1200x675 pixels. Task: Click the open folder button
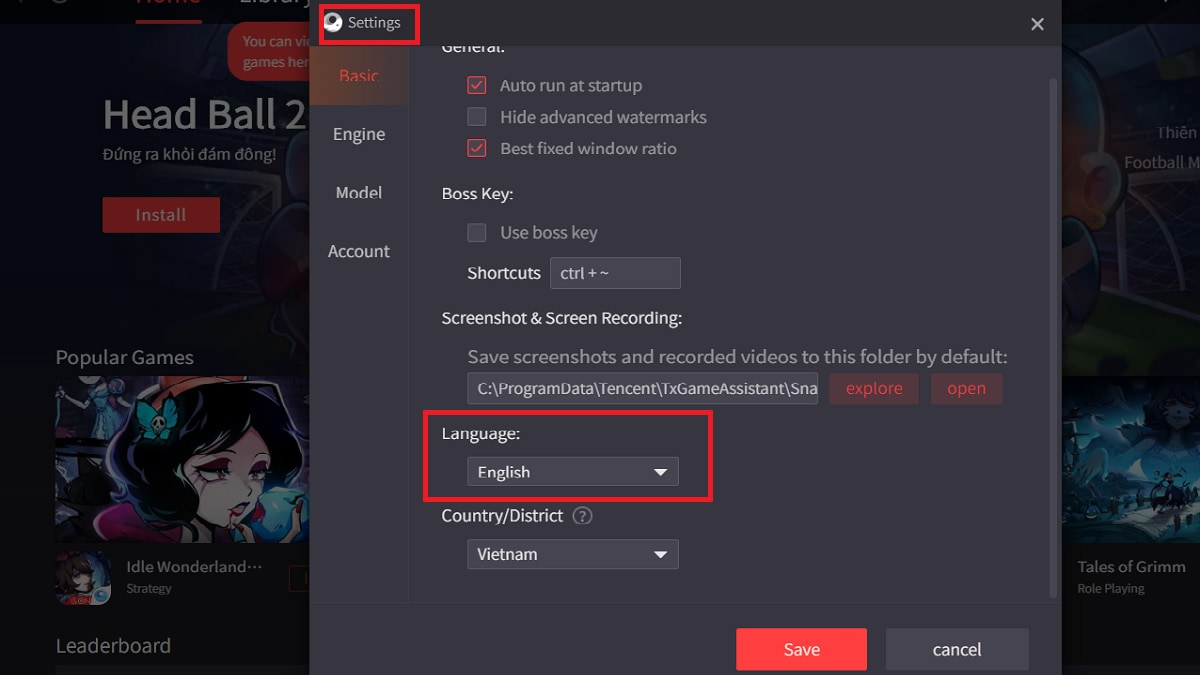(966, 389)
